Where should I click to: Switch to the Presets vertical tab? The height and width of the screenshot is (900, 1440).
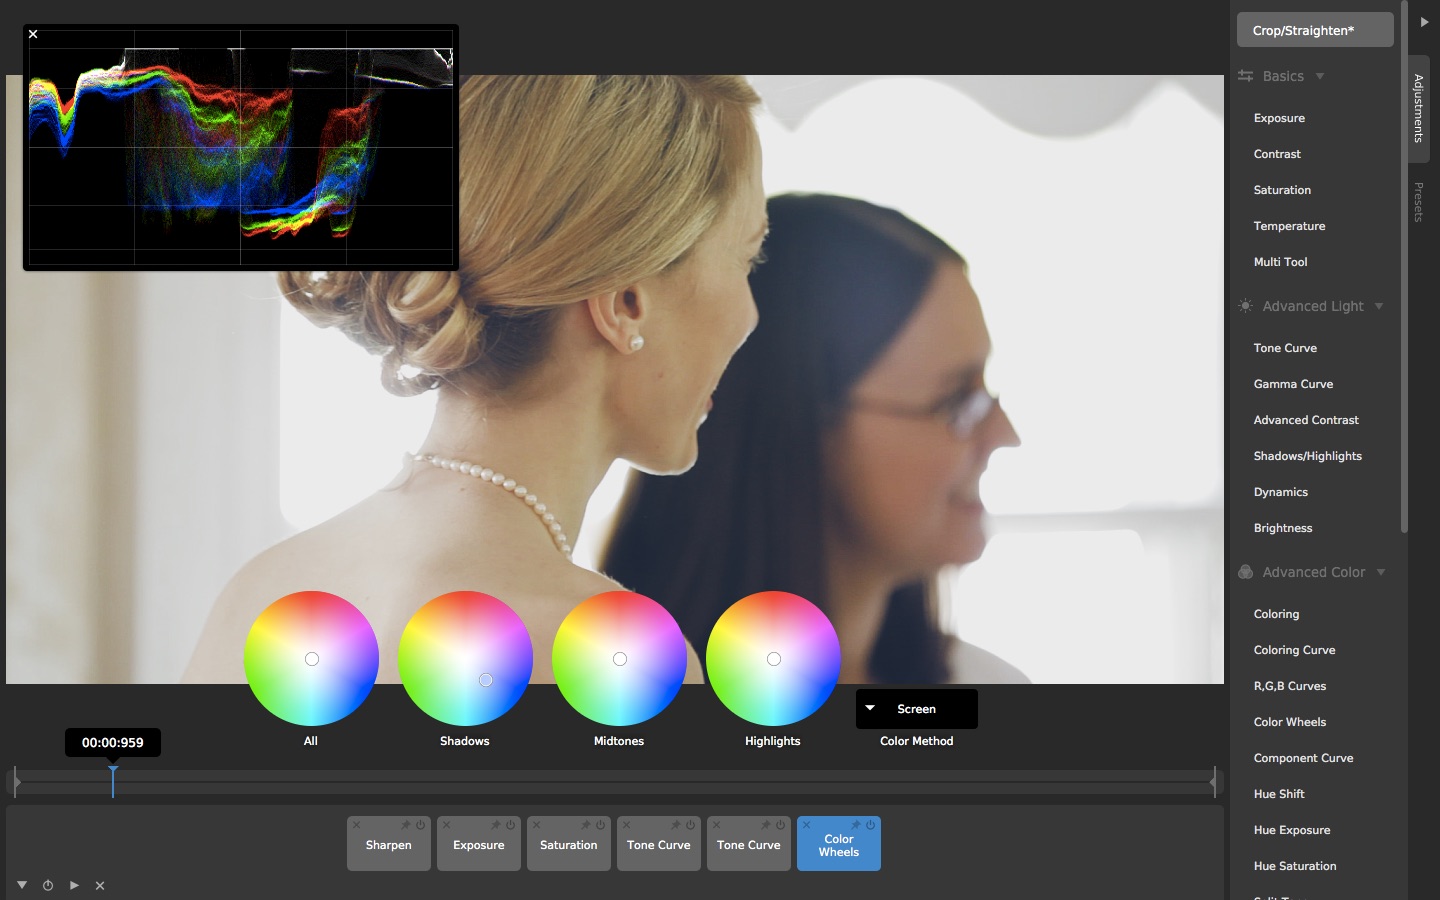click(1418, 202)
